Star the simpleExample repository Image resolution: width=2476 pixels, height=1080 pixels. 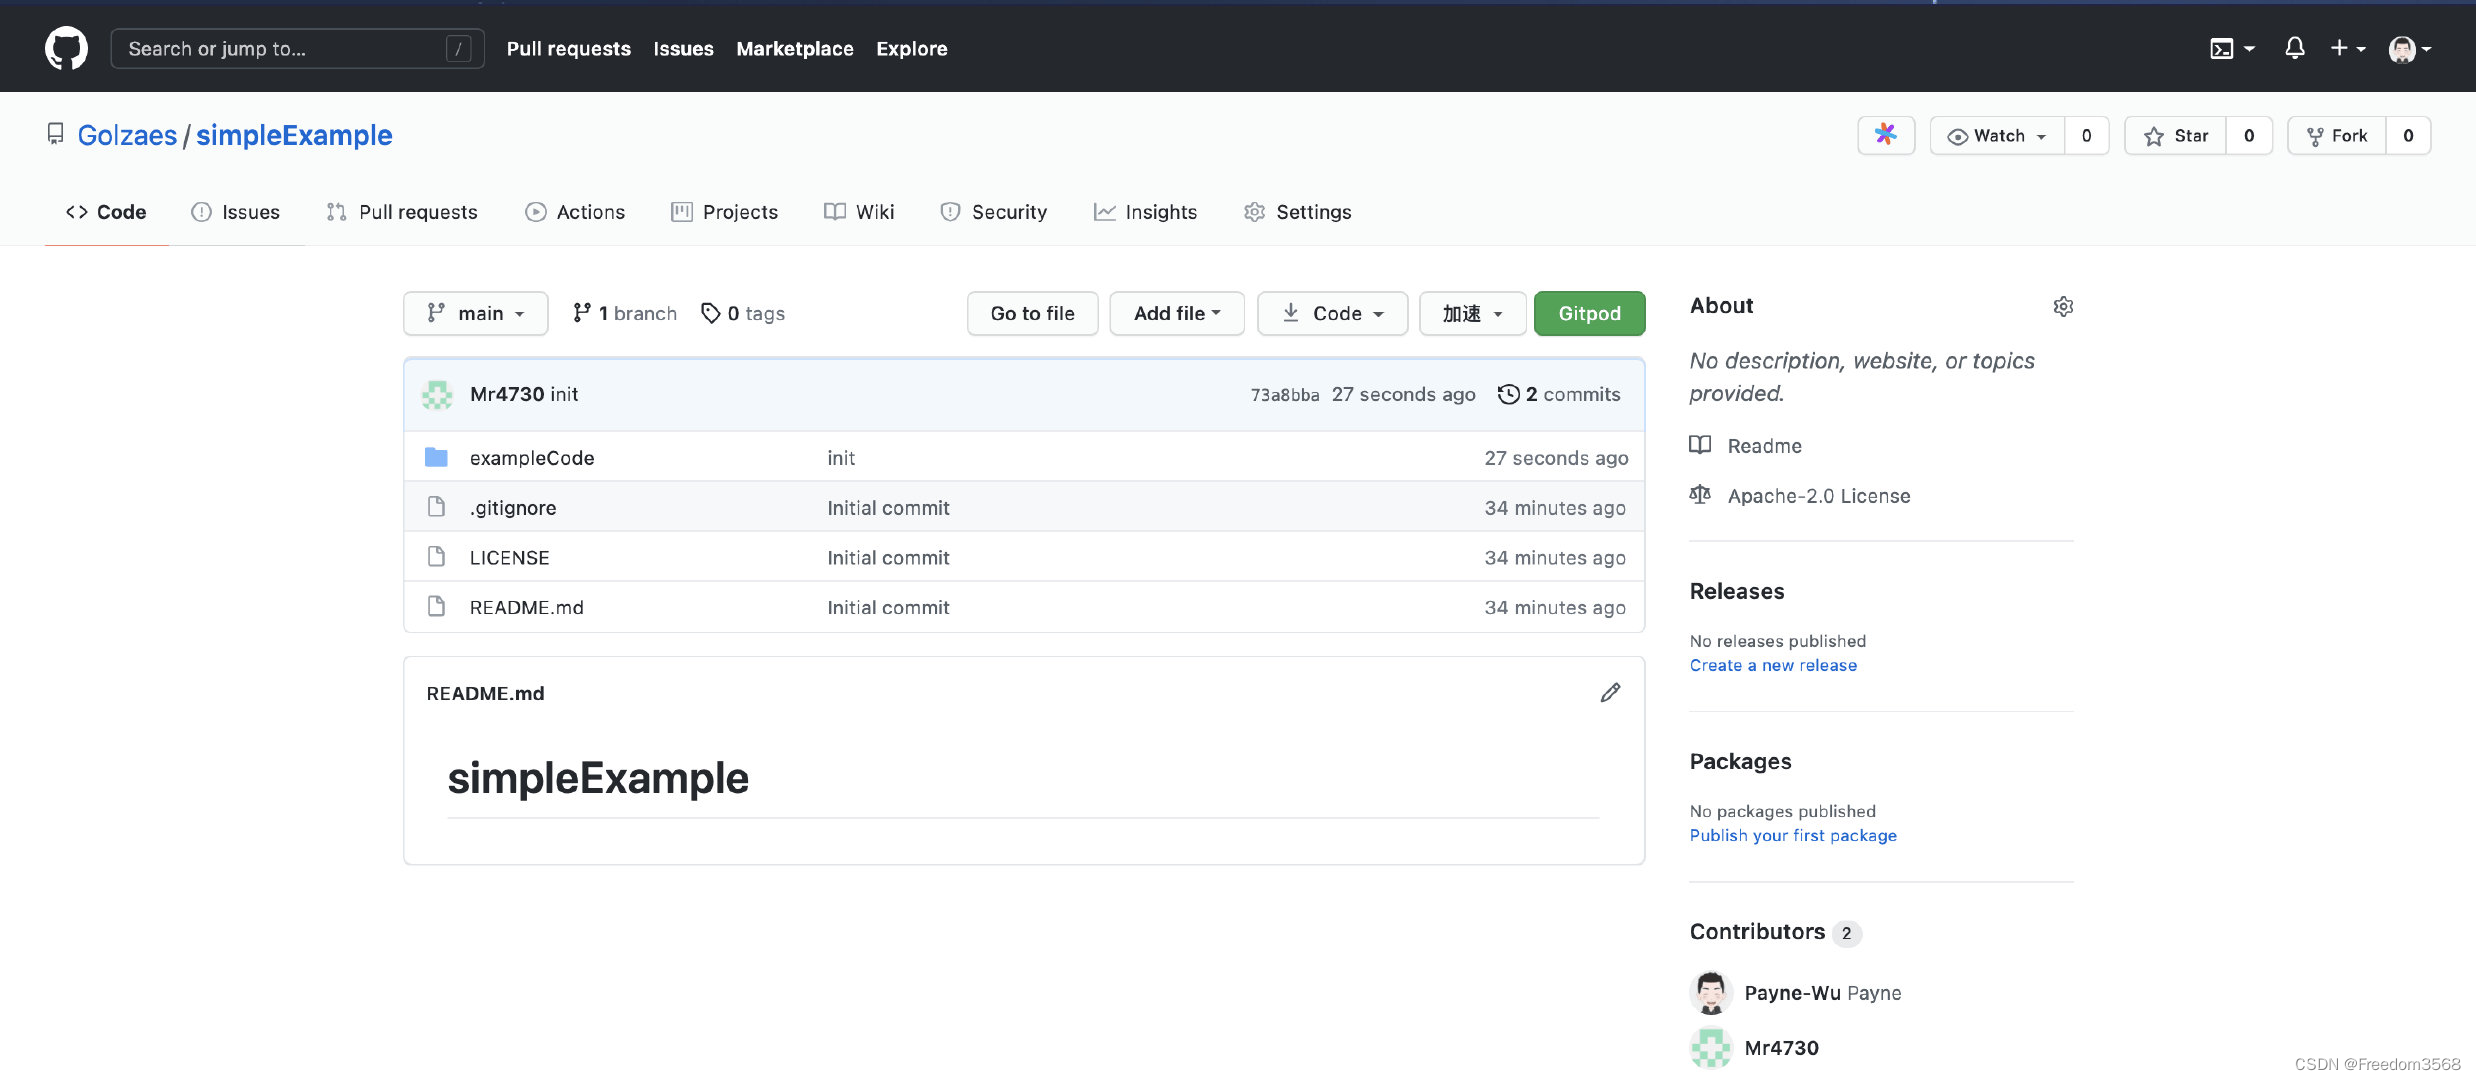click(x=2176, y=135)
